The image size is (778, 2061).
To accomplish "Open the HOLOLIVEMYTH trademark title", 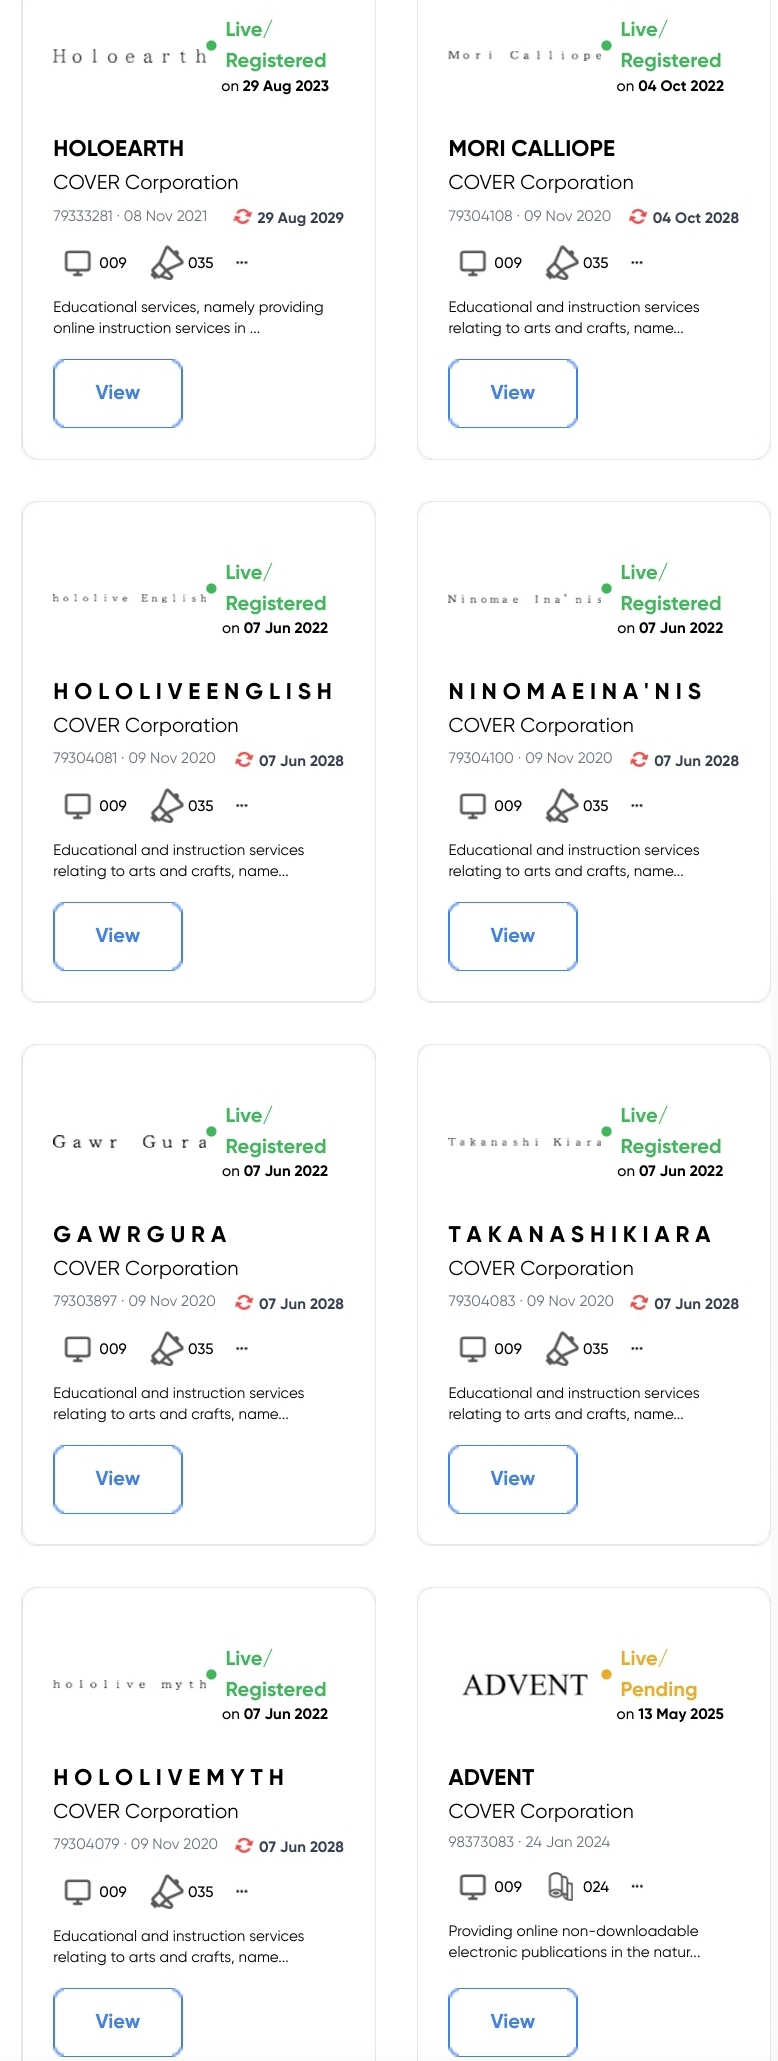I will tap(169, 1777).
